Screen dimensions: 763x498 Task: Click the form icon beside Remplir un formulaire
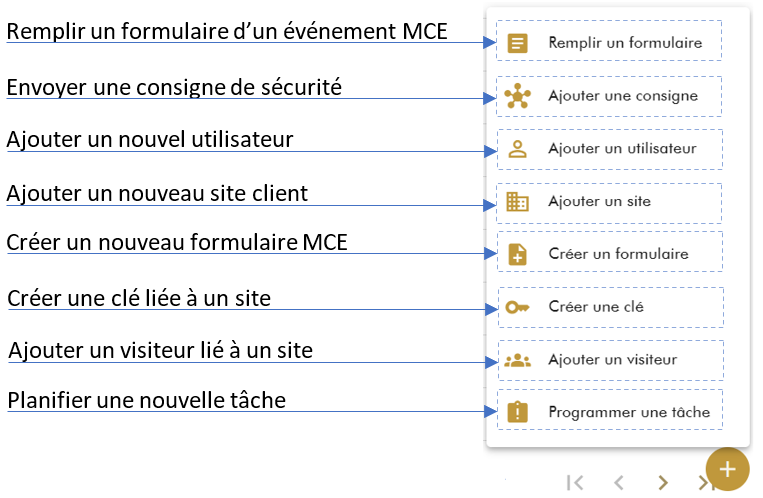point(517,44)
